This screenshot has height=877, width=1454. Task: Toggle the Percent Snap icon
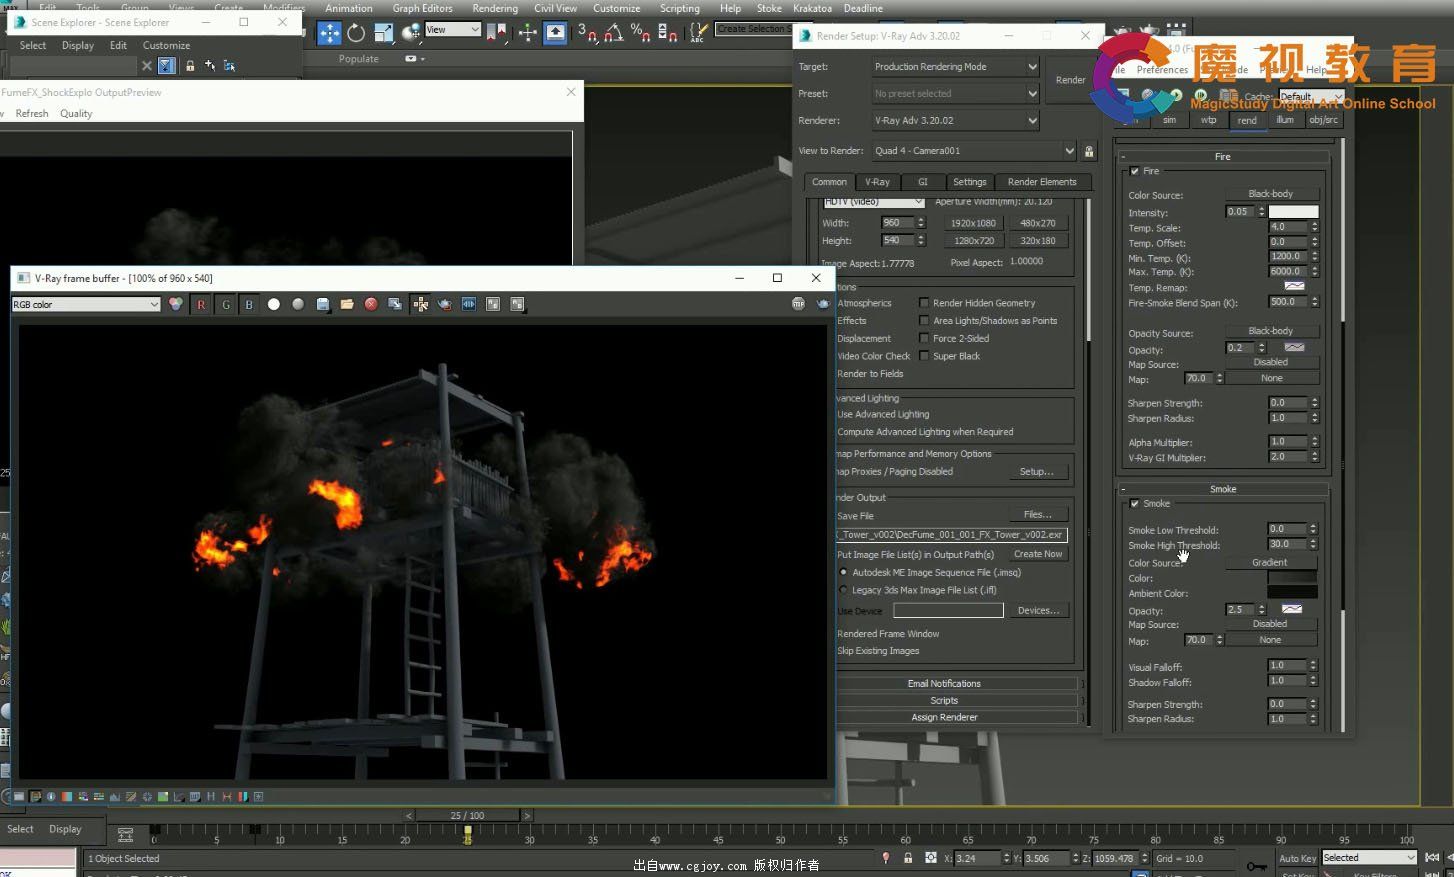click(641, 33)
